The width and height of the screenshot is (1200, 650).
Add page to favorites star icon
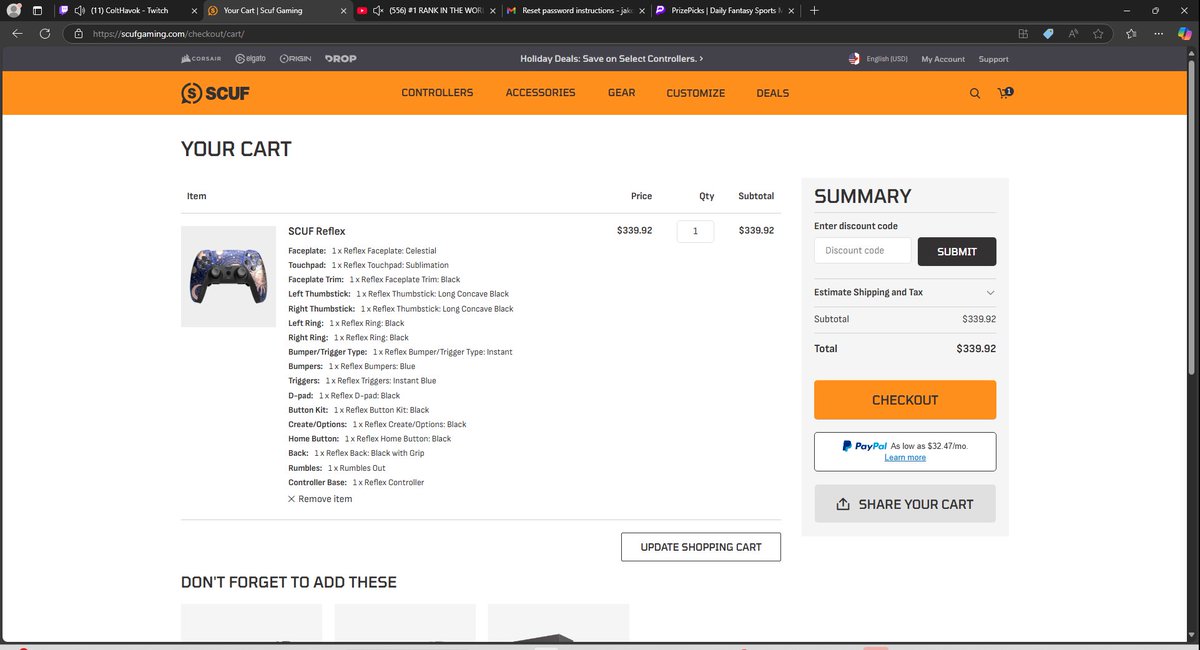1098,33
